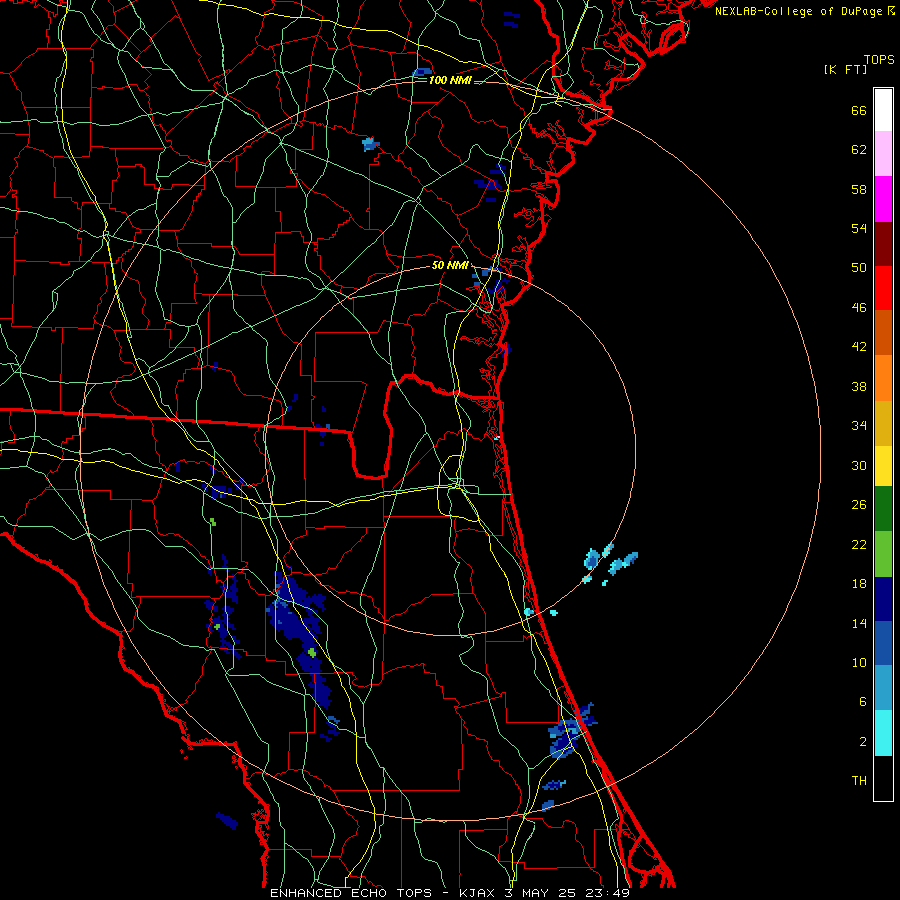Click the legend value 6
The width and height of the screenshot is (900, 900).
pyautogui.click(x=863, y=702)
